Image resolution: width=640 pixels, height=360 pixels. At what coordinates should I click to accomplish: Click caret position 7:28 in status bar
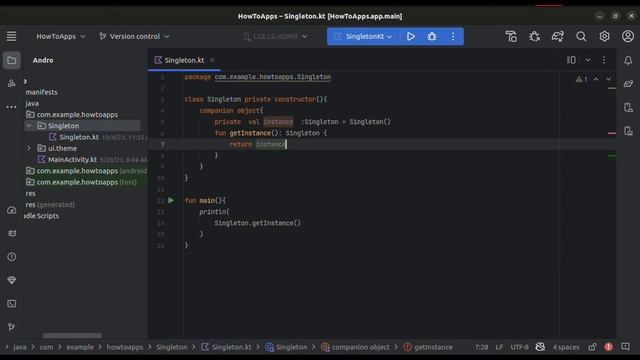click(x=482, y=347)
